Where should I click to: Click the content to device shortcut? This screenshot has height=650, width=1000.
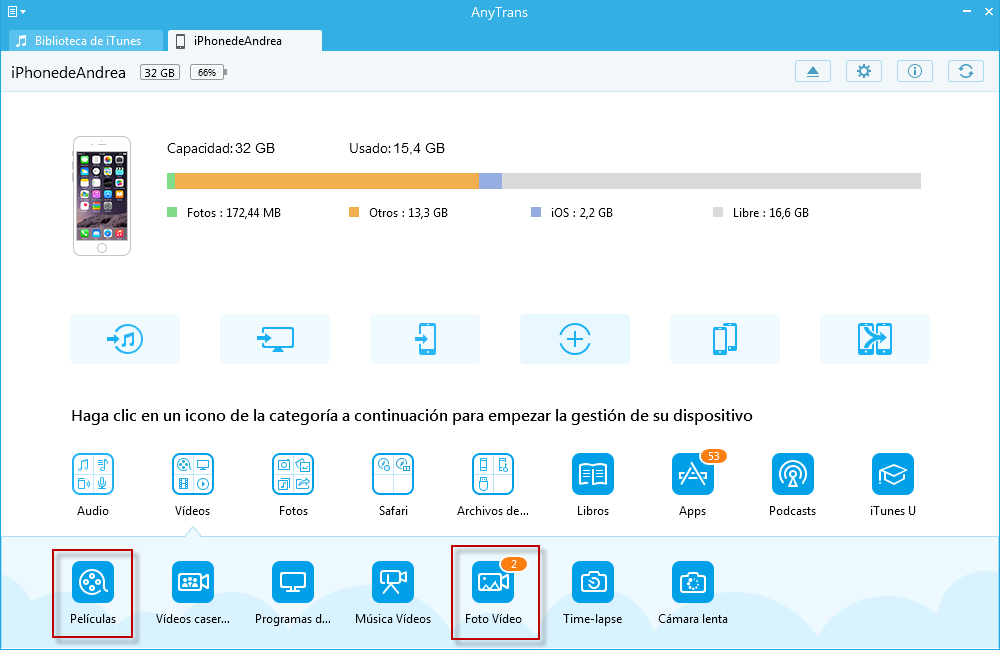pos(425,339)
